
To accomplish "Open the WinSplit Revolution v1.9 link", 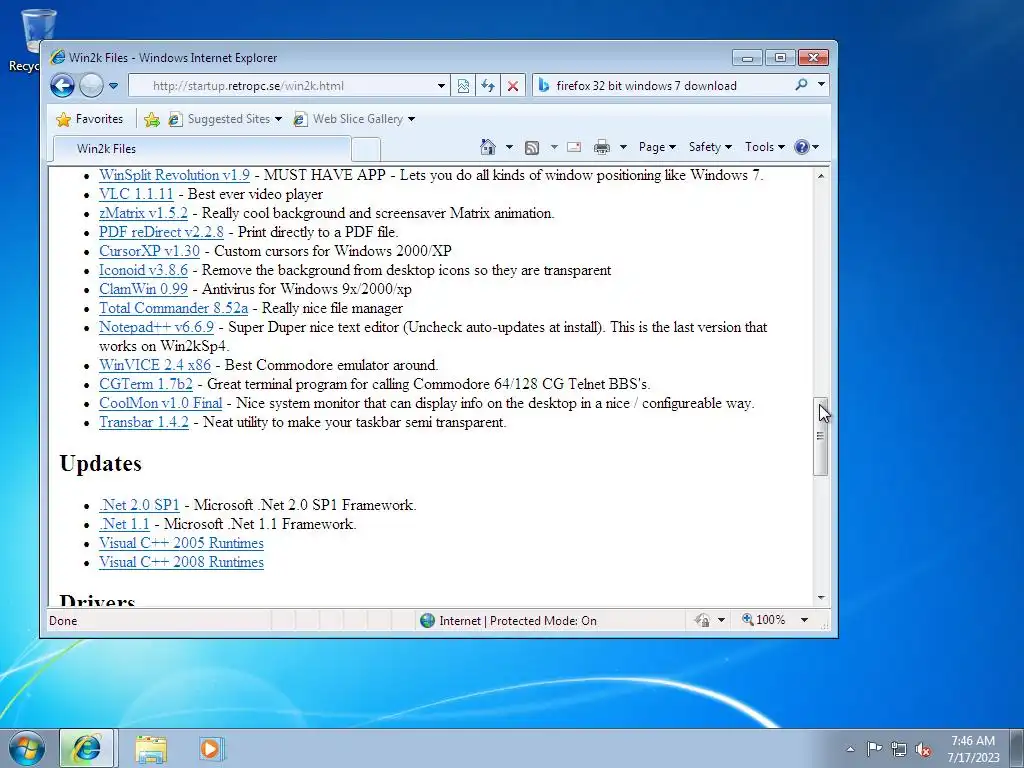I will point(174,175).
